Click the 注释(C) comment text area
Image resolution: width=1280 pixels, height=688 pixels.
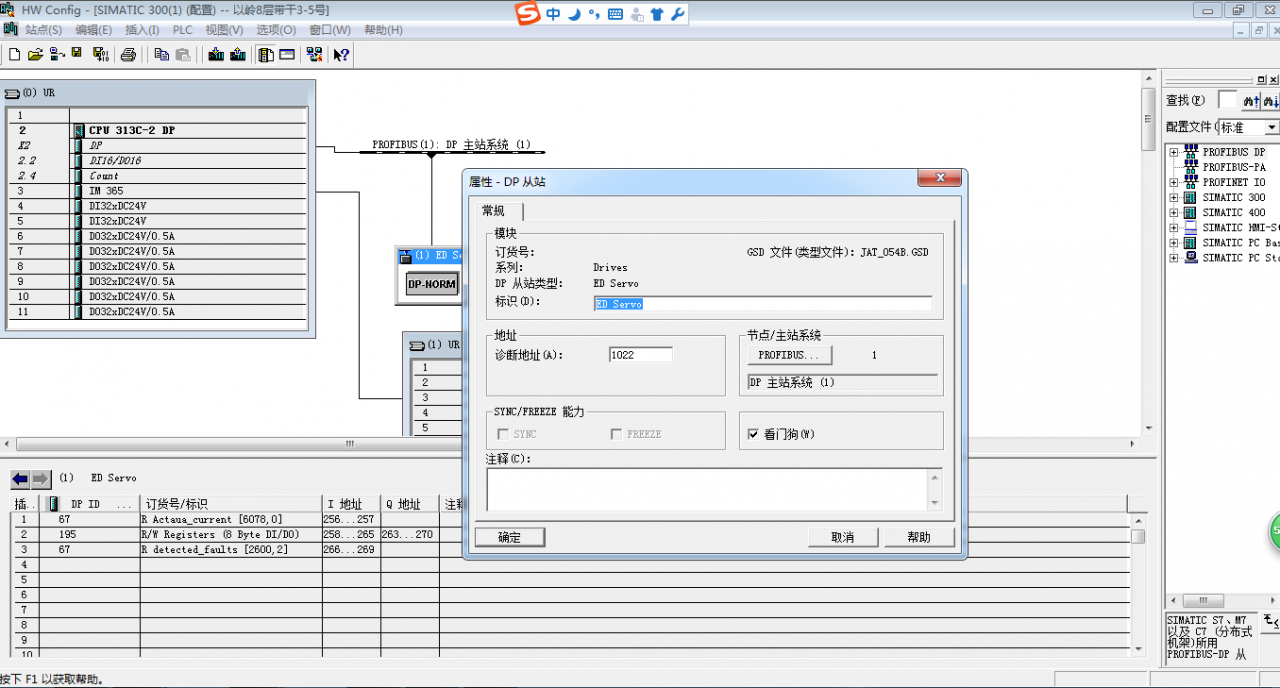(708, 490)
